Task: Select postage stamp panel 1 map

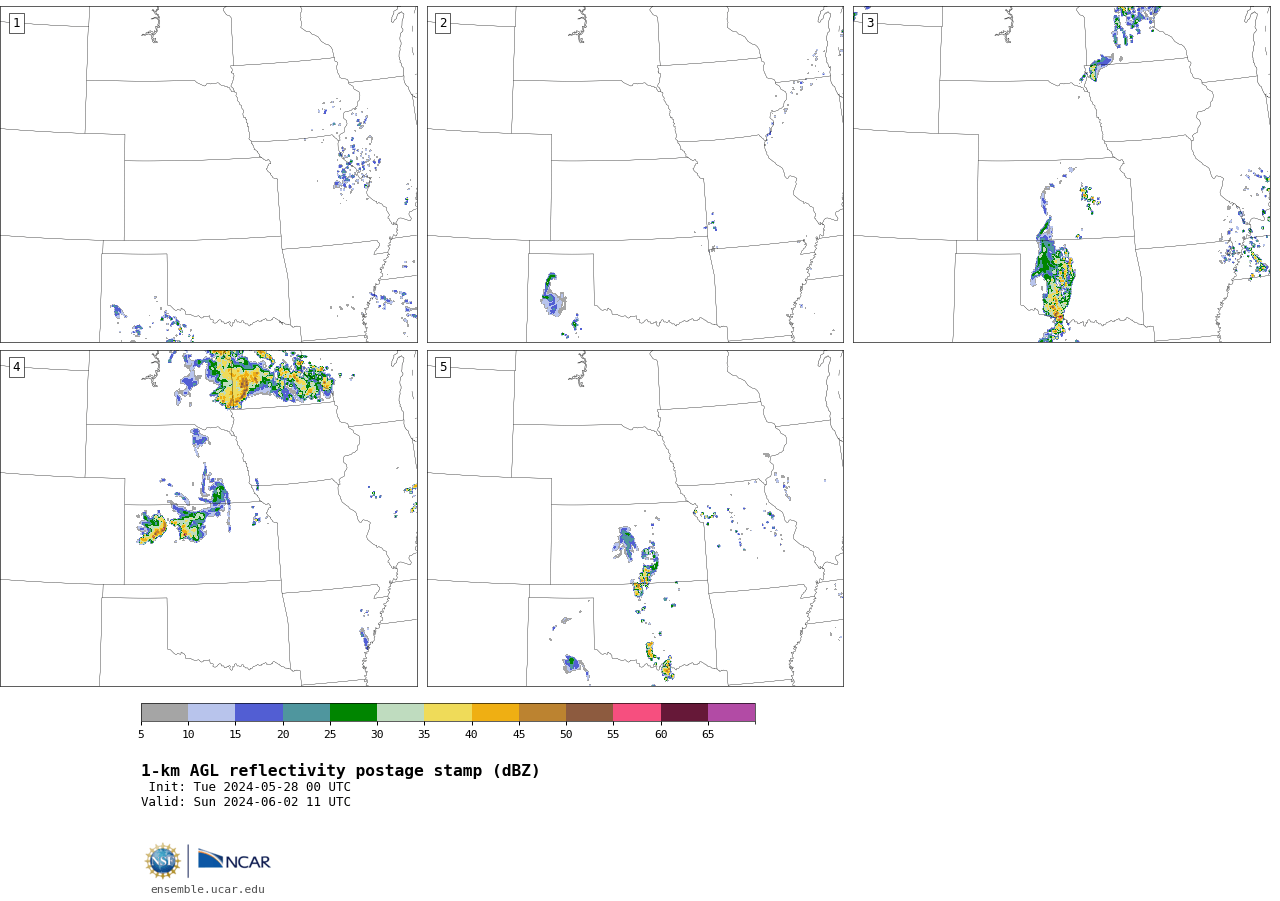Action: coord(208,174)
